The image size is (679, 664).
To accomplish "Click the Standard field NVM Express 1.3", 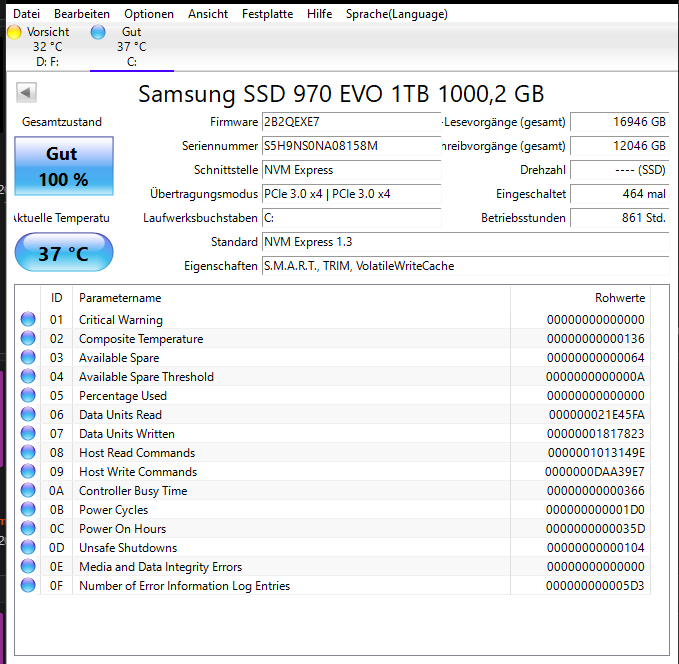I will pyautogui.click(x=466, y=242).
